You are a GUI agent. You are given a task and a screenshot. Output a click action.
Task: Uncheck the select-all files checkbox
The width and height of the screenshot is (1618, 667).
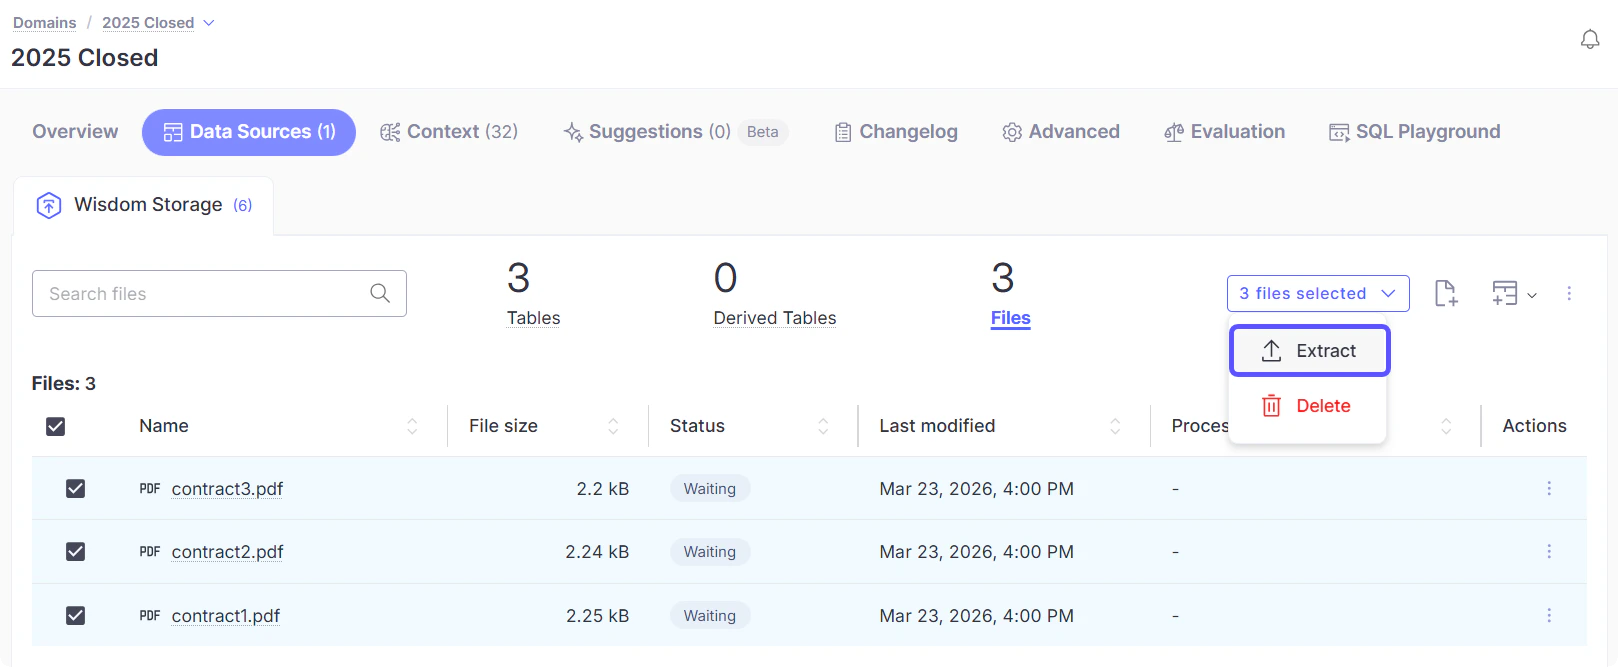click(56, 426)
